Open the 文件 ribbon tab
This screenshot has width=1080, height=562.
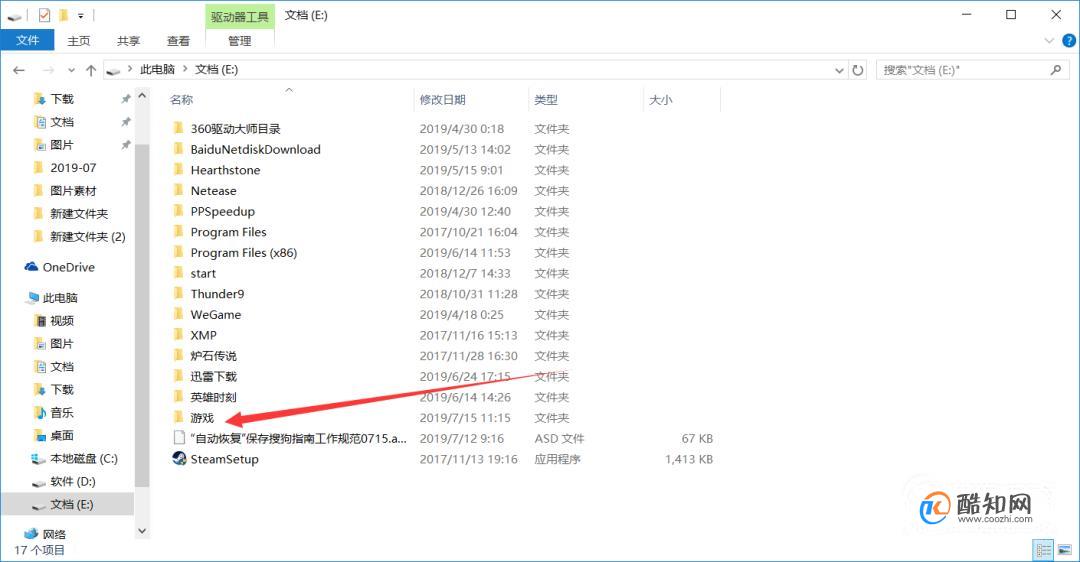point(28,41)
